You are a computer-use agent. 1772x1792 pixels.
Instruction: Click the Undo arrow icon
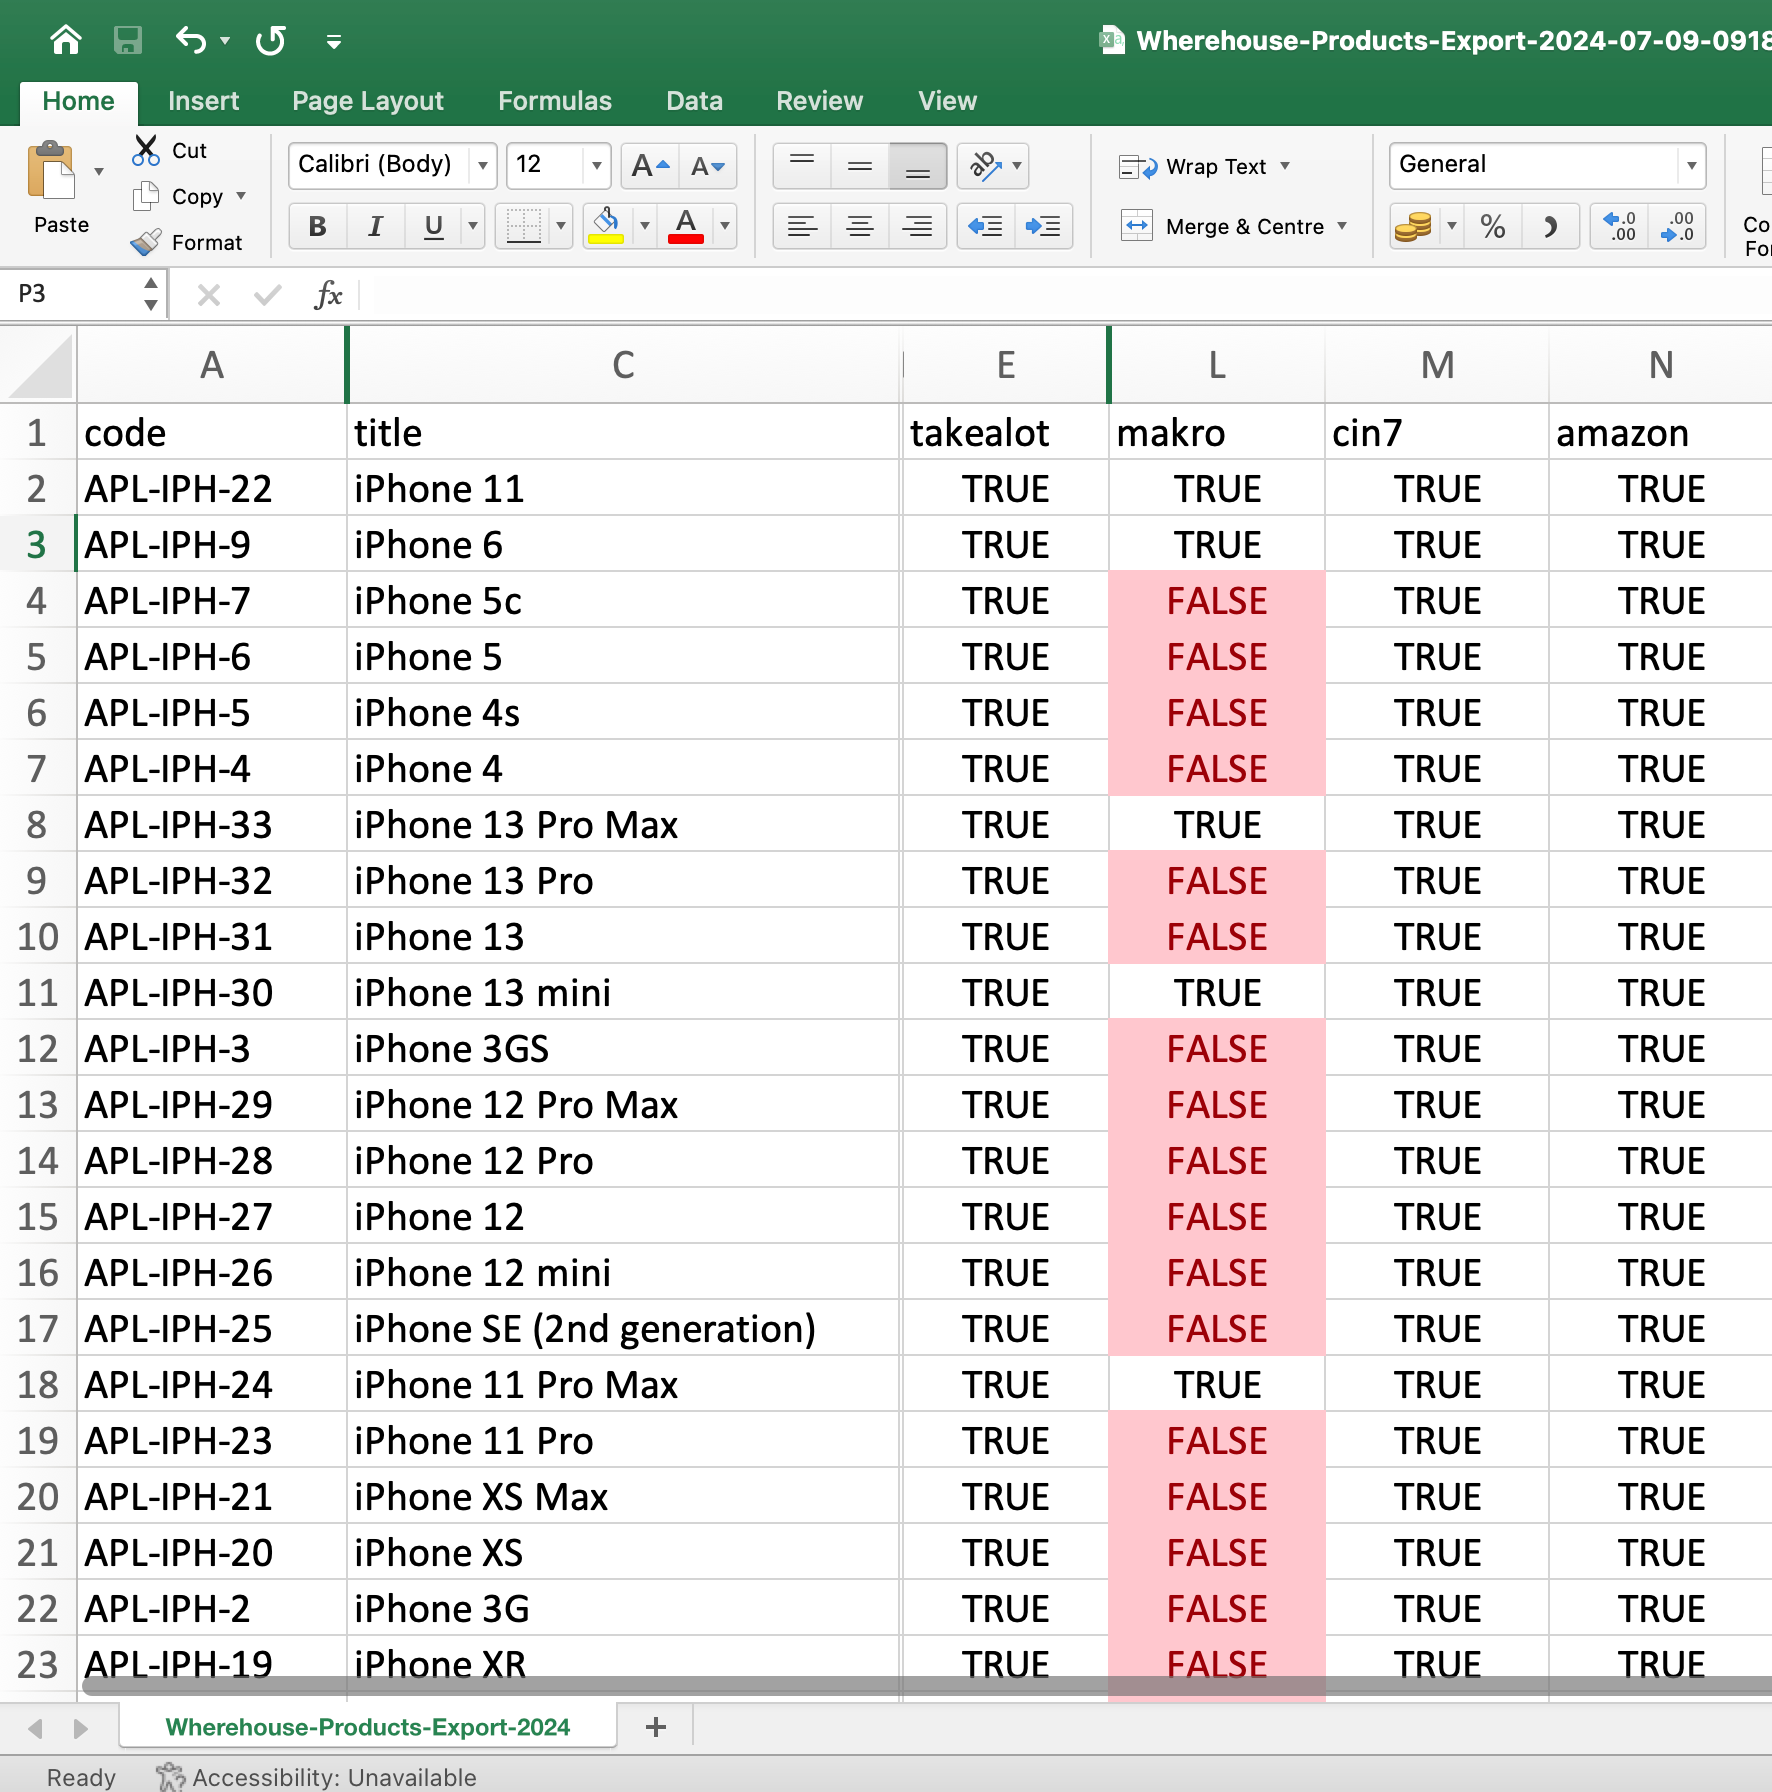[190, 40]
